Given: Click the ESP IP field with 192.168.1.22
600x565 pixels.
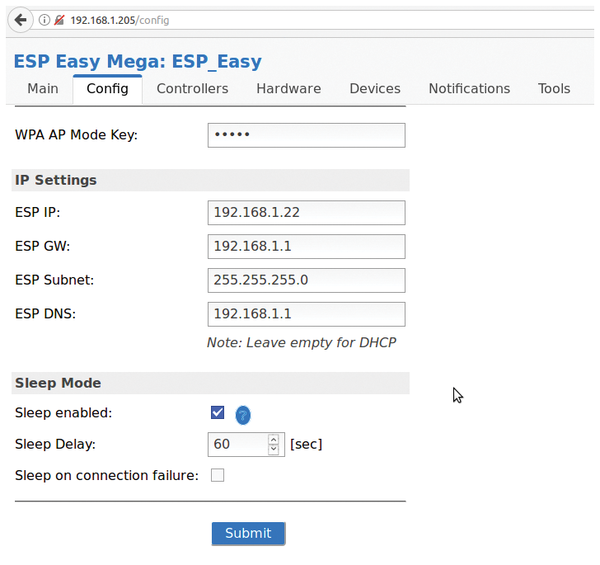Looking at the screenshot, I should pyautogui.click(x=307, y=212).
